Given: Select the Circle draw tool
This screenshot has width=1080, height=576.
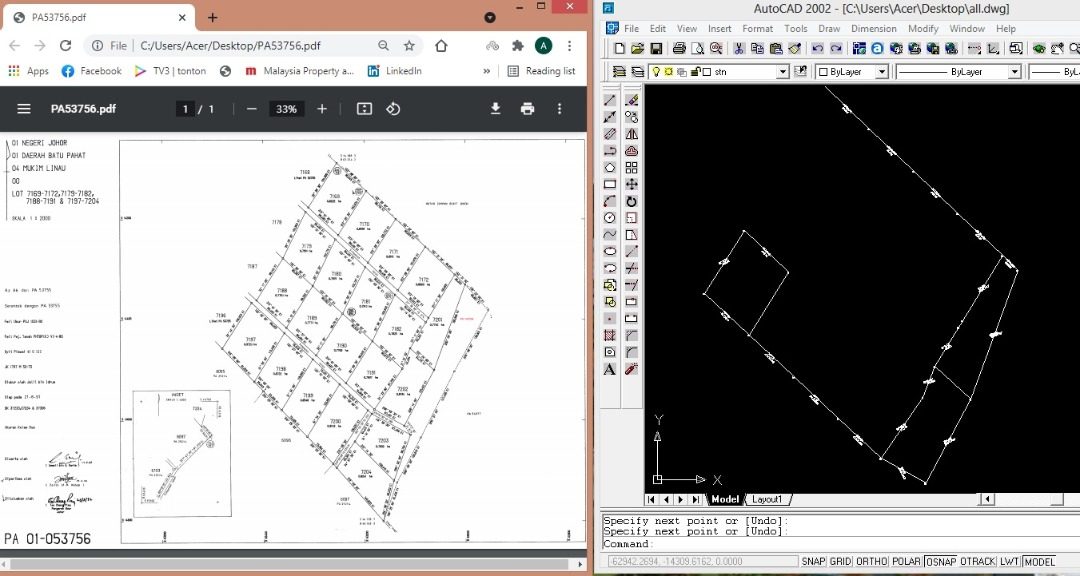Looking at the screenshot, I should [x=610, y=218].
